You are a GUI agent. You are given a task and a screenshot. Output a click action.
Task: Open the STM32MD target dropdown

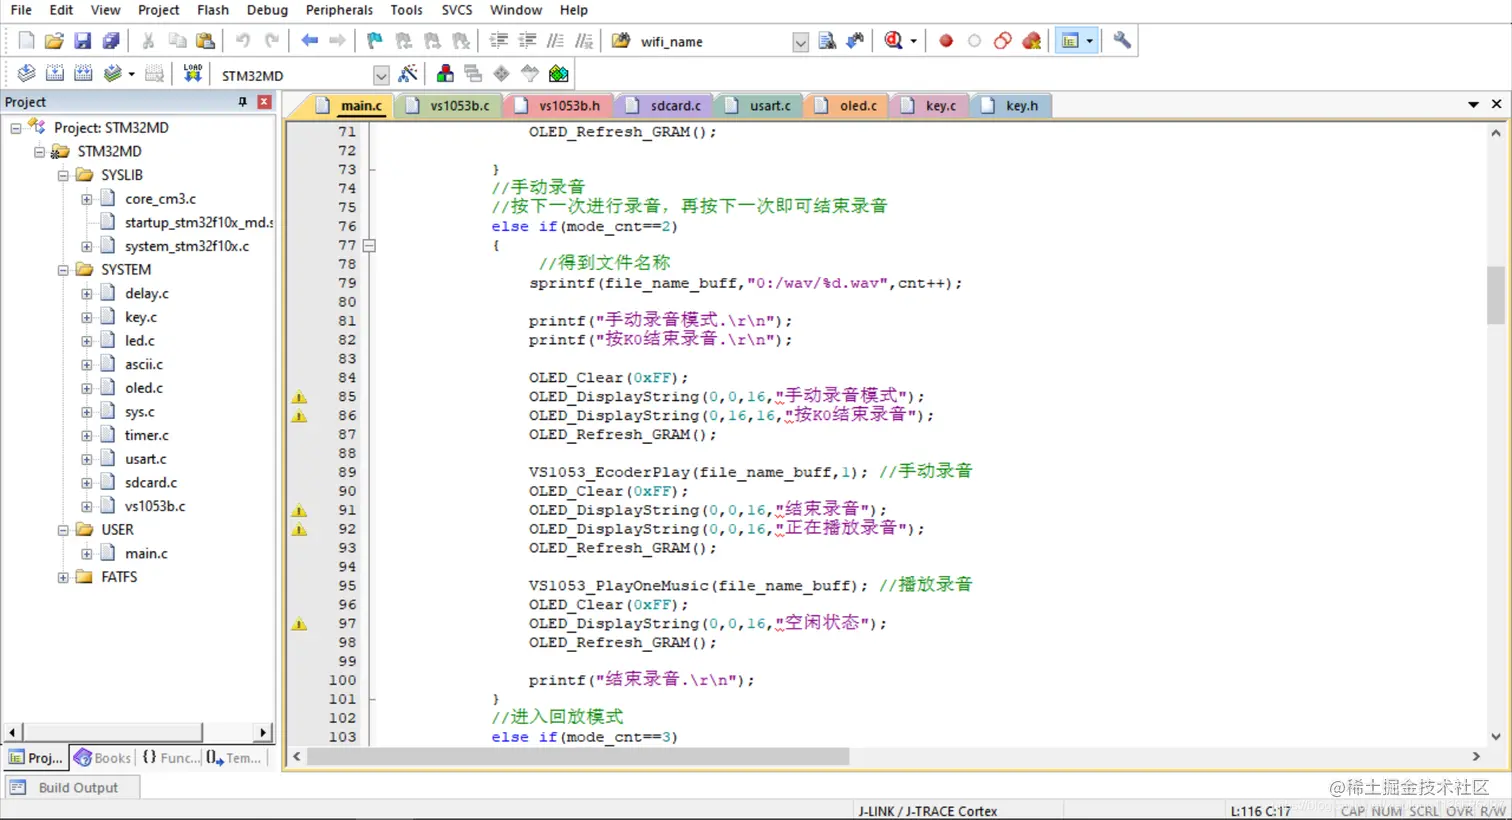click(381, 75)
